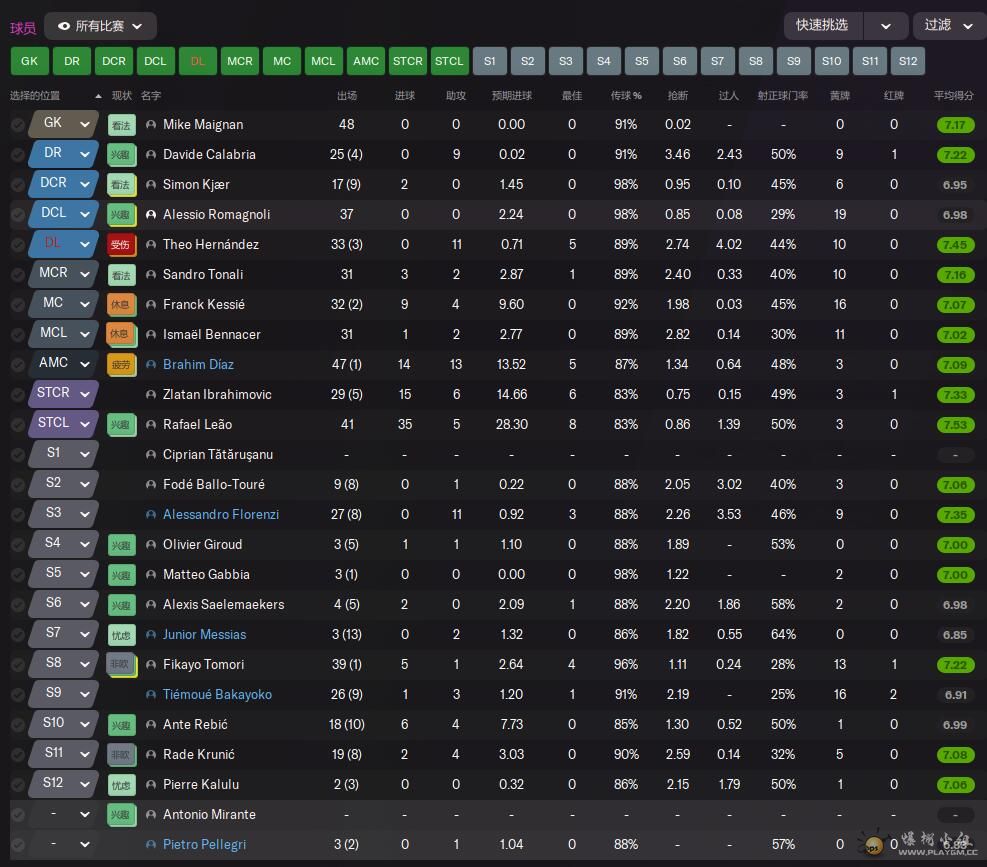This screenshot has height=867, width=987.
Task: Click the person icon beside Alessio Romagnoli
Action: point(151,215)
